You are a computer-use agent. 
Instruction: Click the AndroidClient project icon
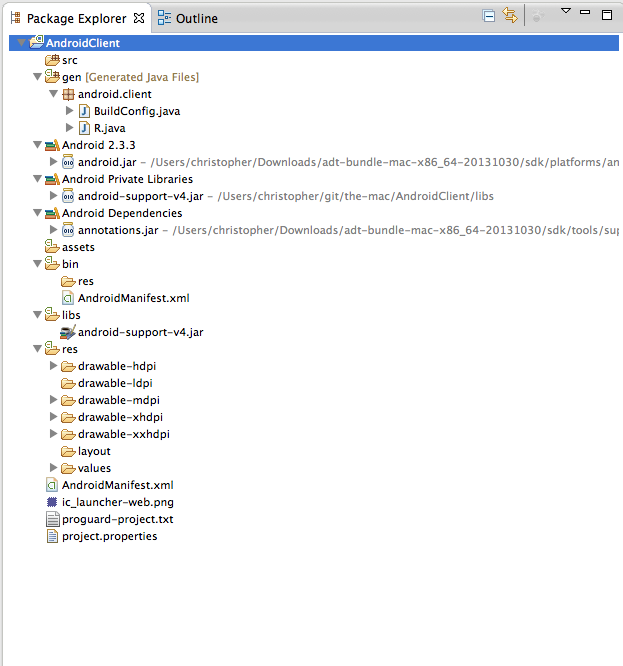(x=37, y=42)
